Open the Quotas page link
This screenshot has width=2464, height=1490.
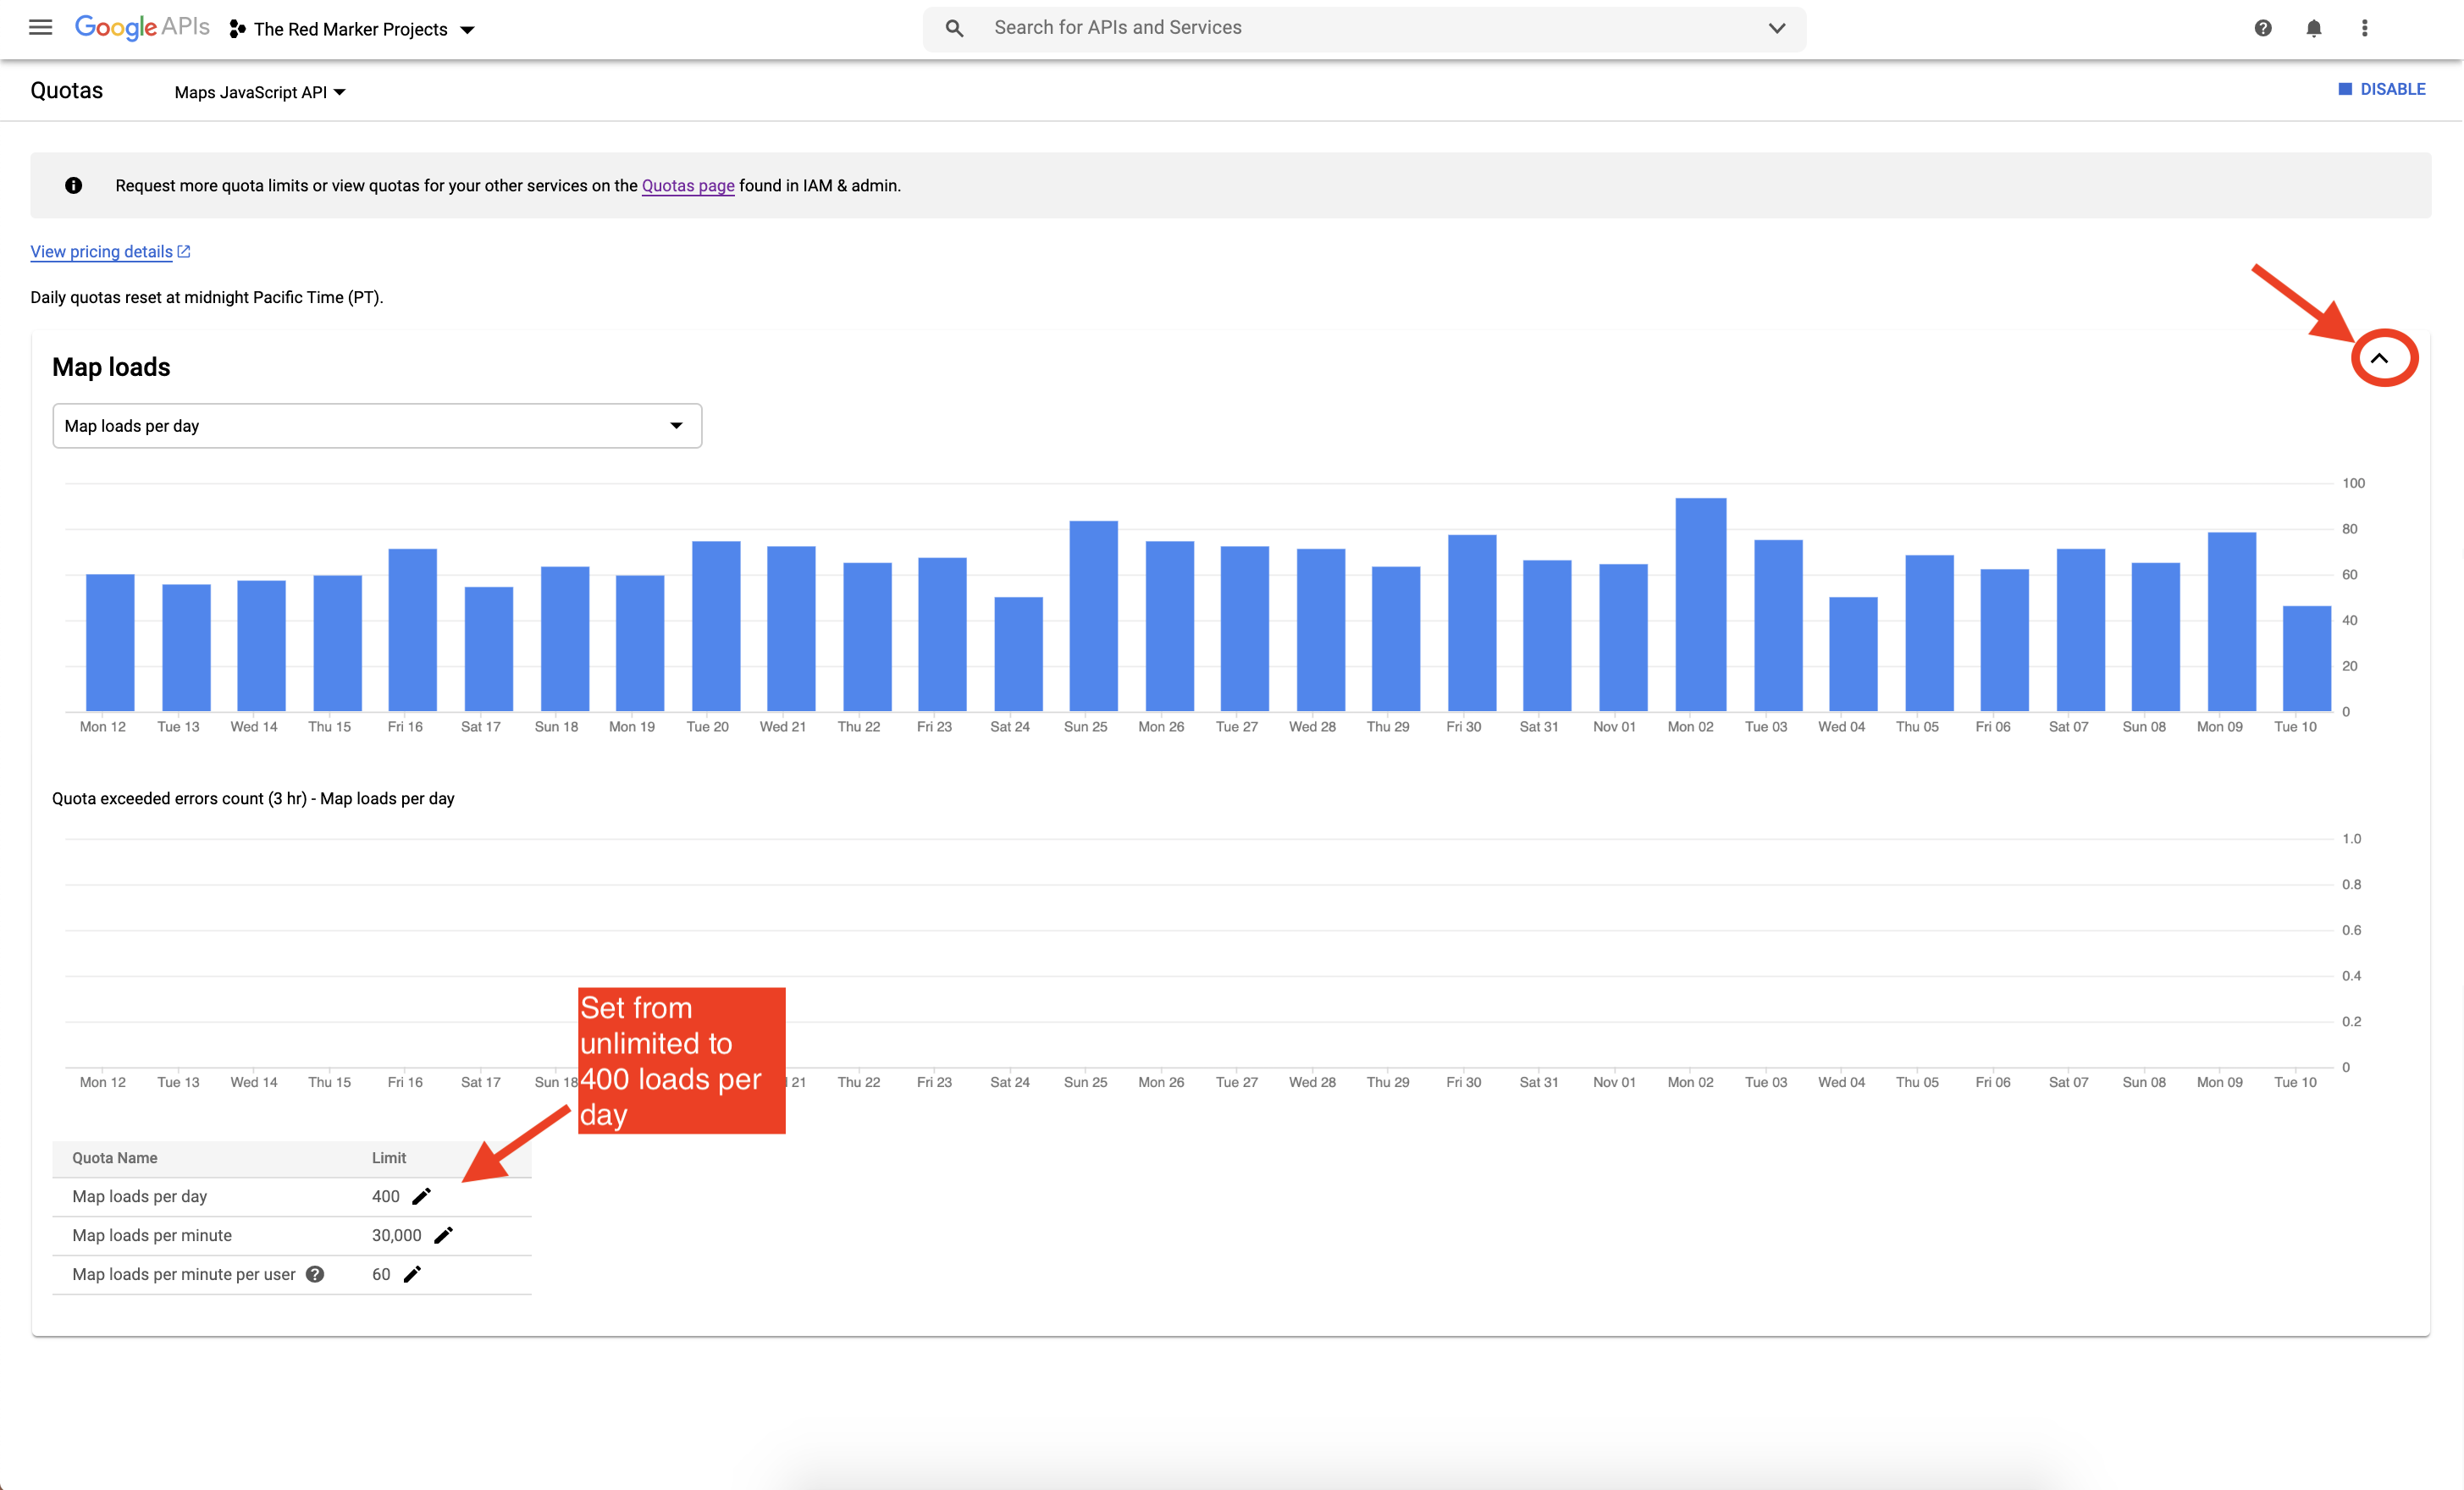[688, 186]
